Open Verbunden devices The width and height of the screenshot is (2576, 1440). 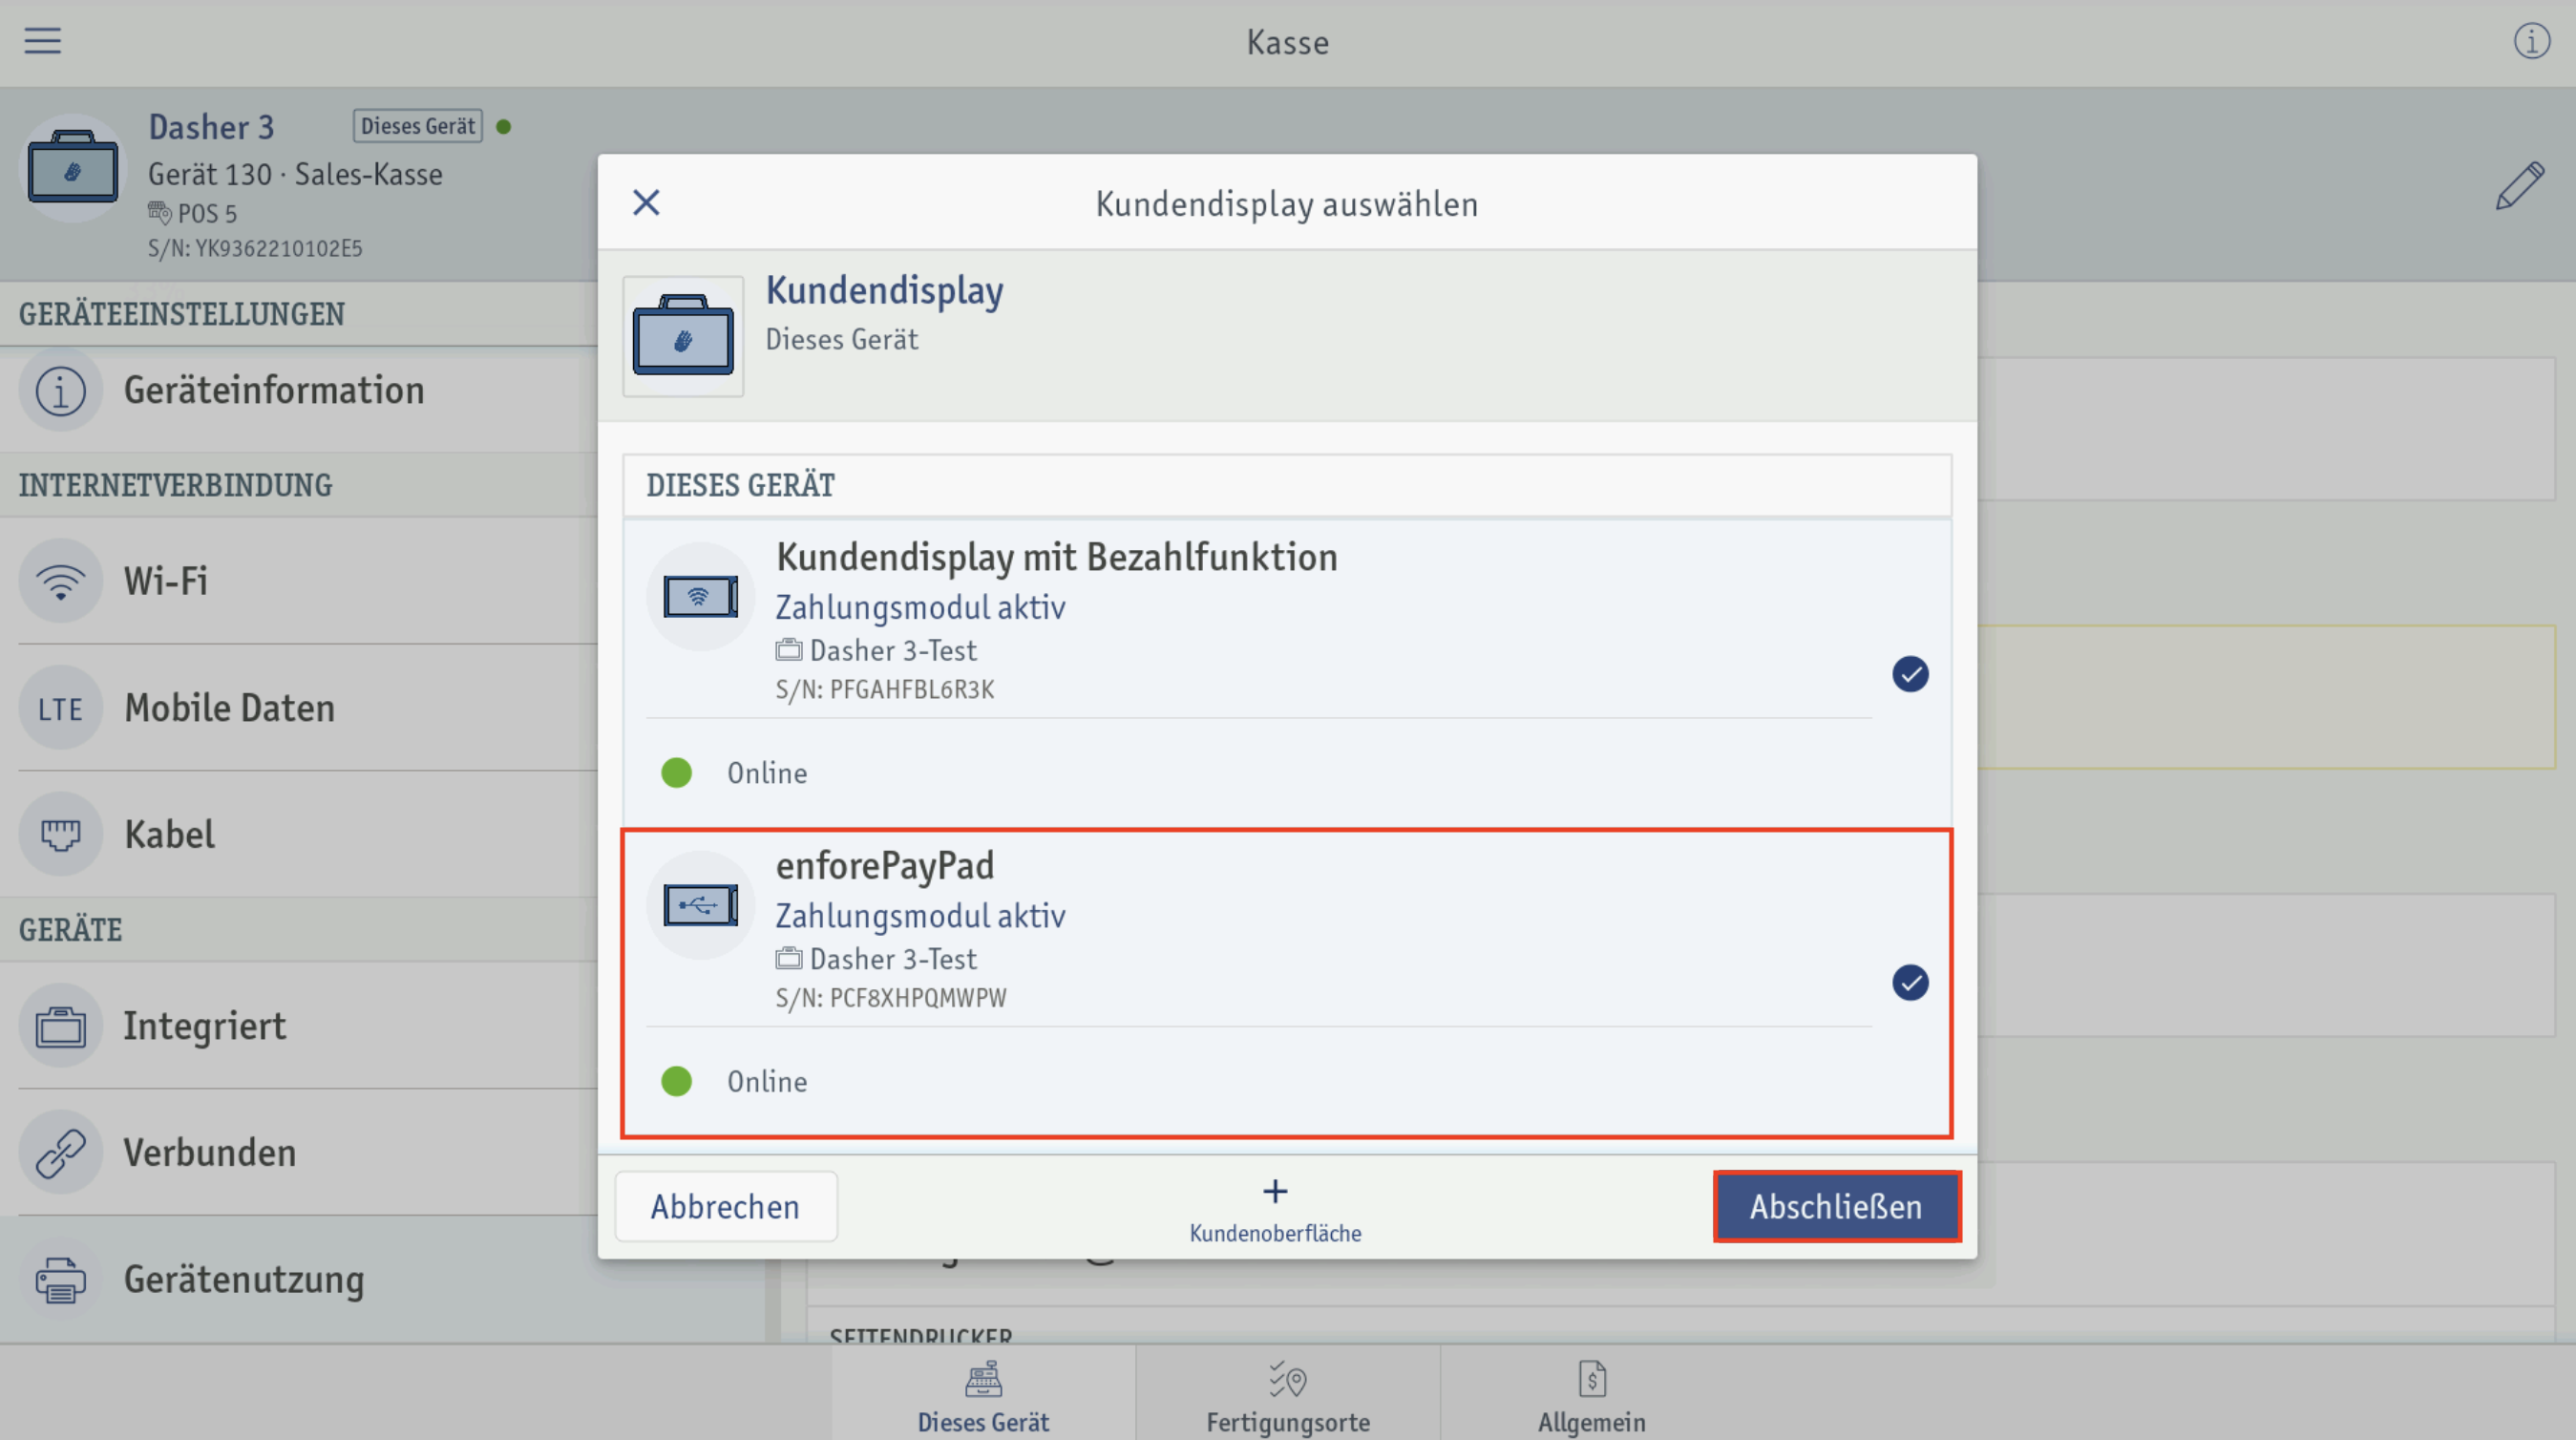pos(299,1153)
